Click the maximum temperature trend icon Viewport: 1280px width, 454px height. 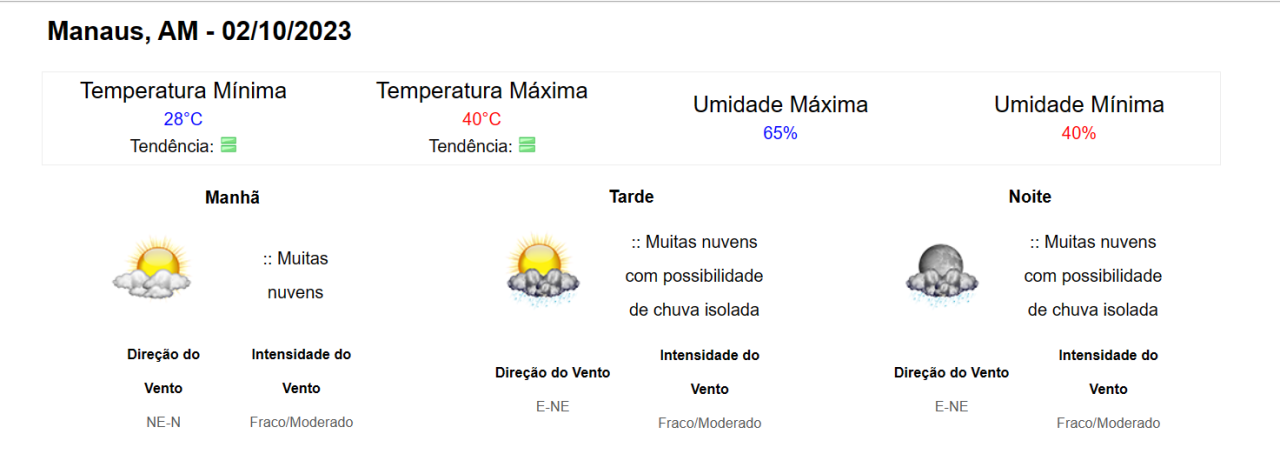(x=527, y=145)
